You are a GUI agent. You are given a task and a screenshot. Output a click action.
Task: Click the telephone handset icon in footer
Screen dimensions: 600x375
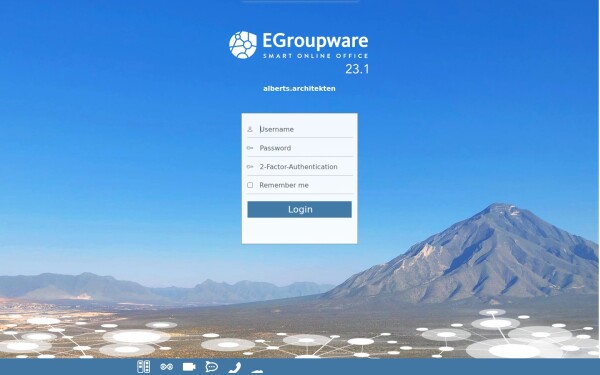tap(235, 367)
